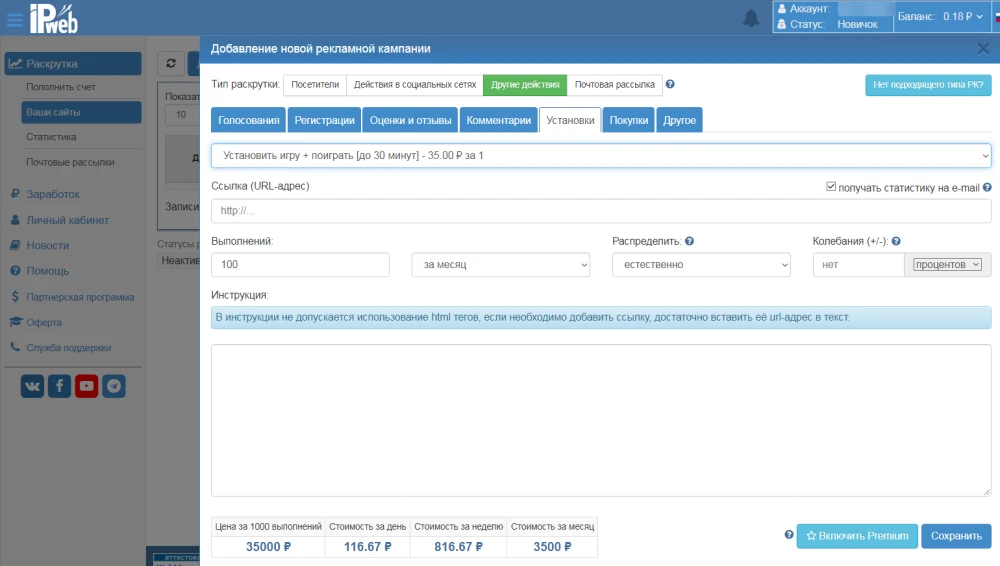Click help icon next to Распределить
This screenshot has width=1000, height=566.
pos(690,241)
